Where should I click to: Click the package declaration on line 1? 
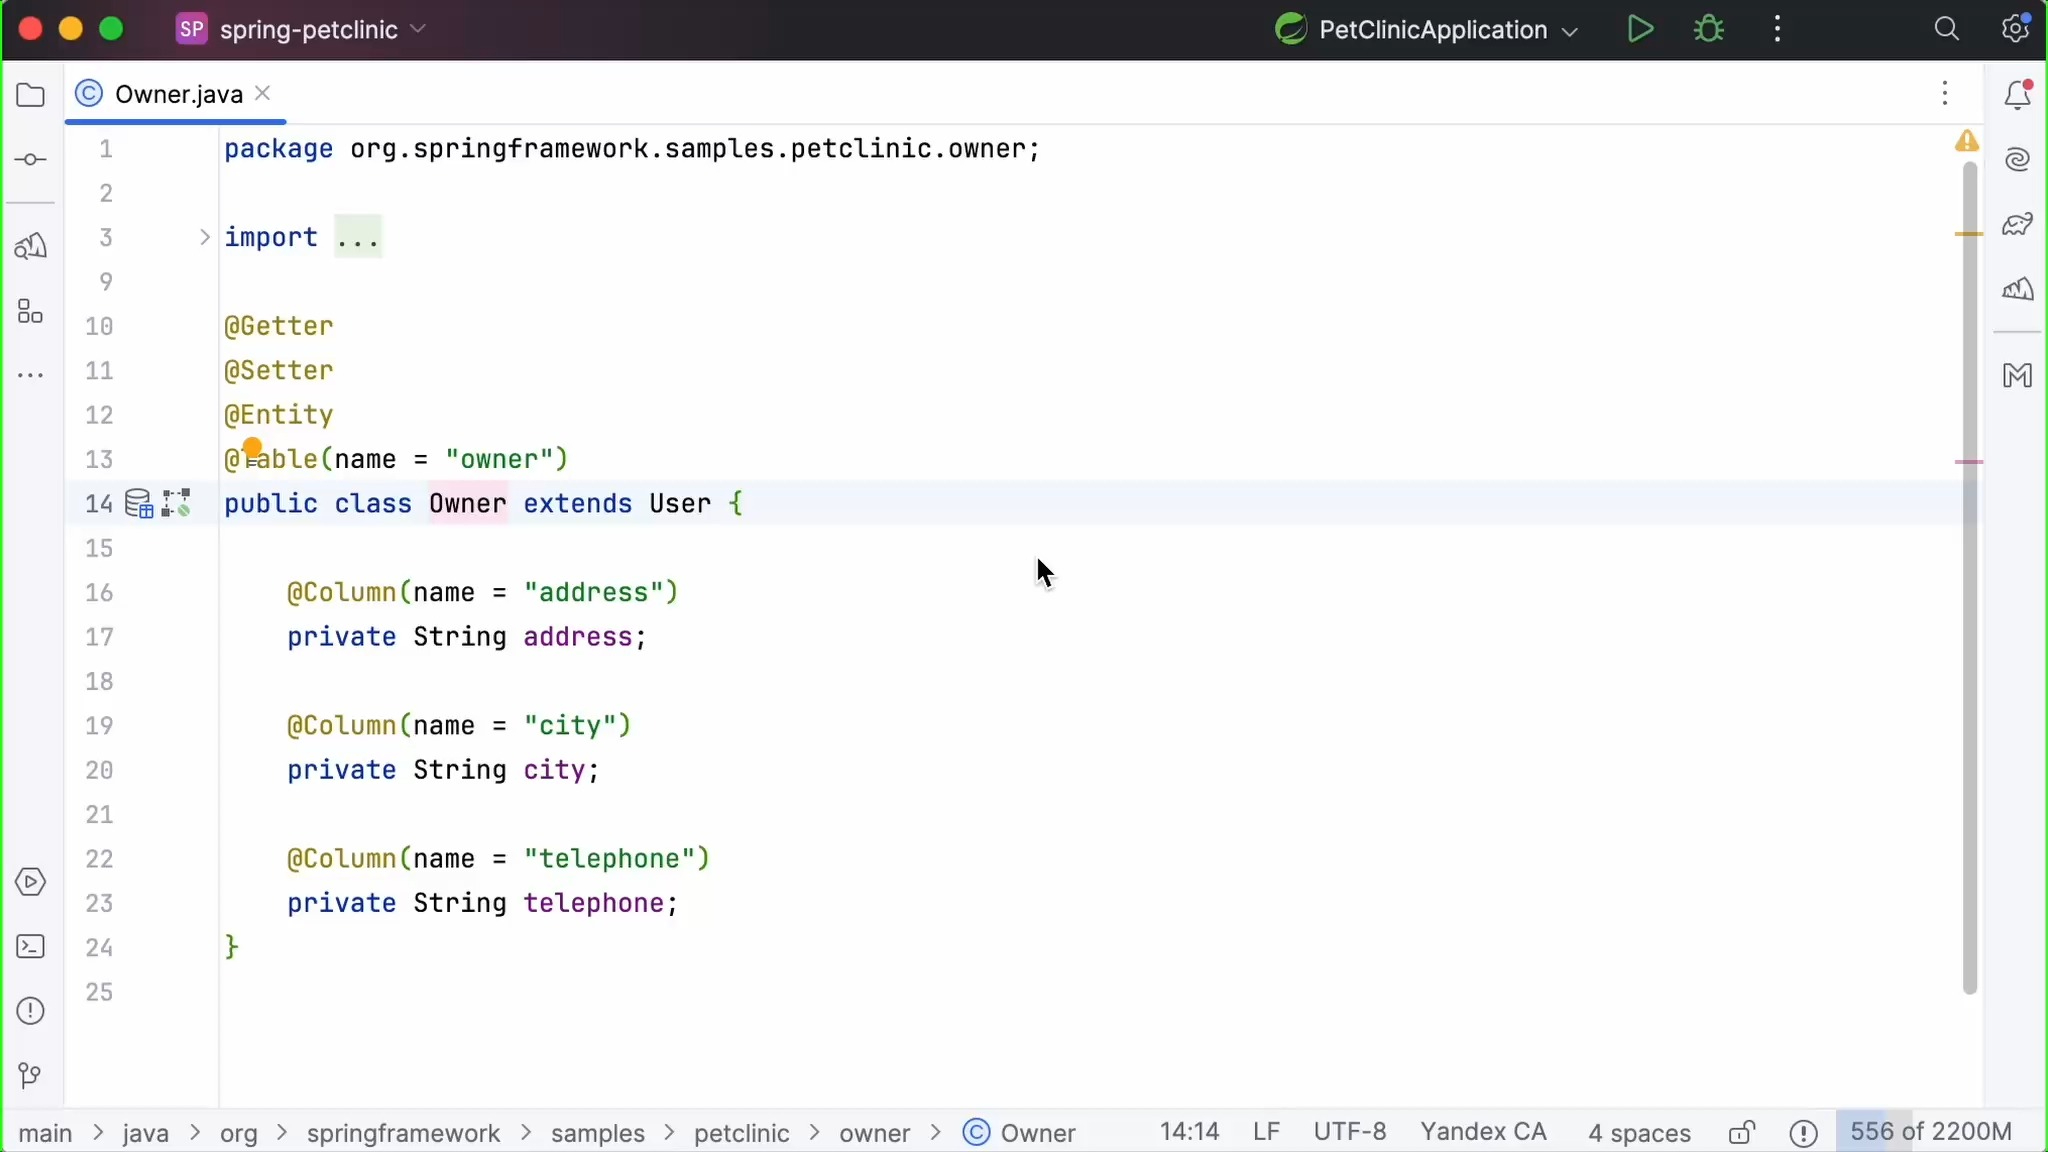(632, 149)
